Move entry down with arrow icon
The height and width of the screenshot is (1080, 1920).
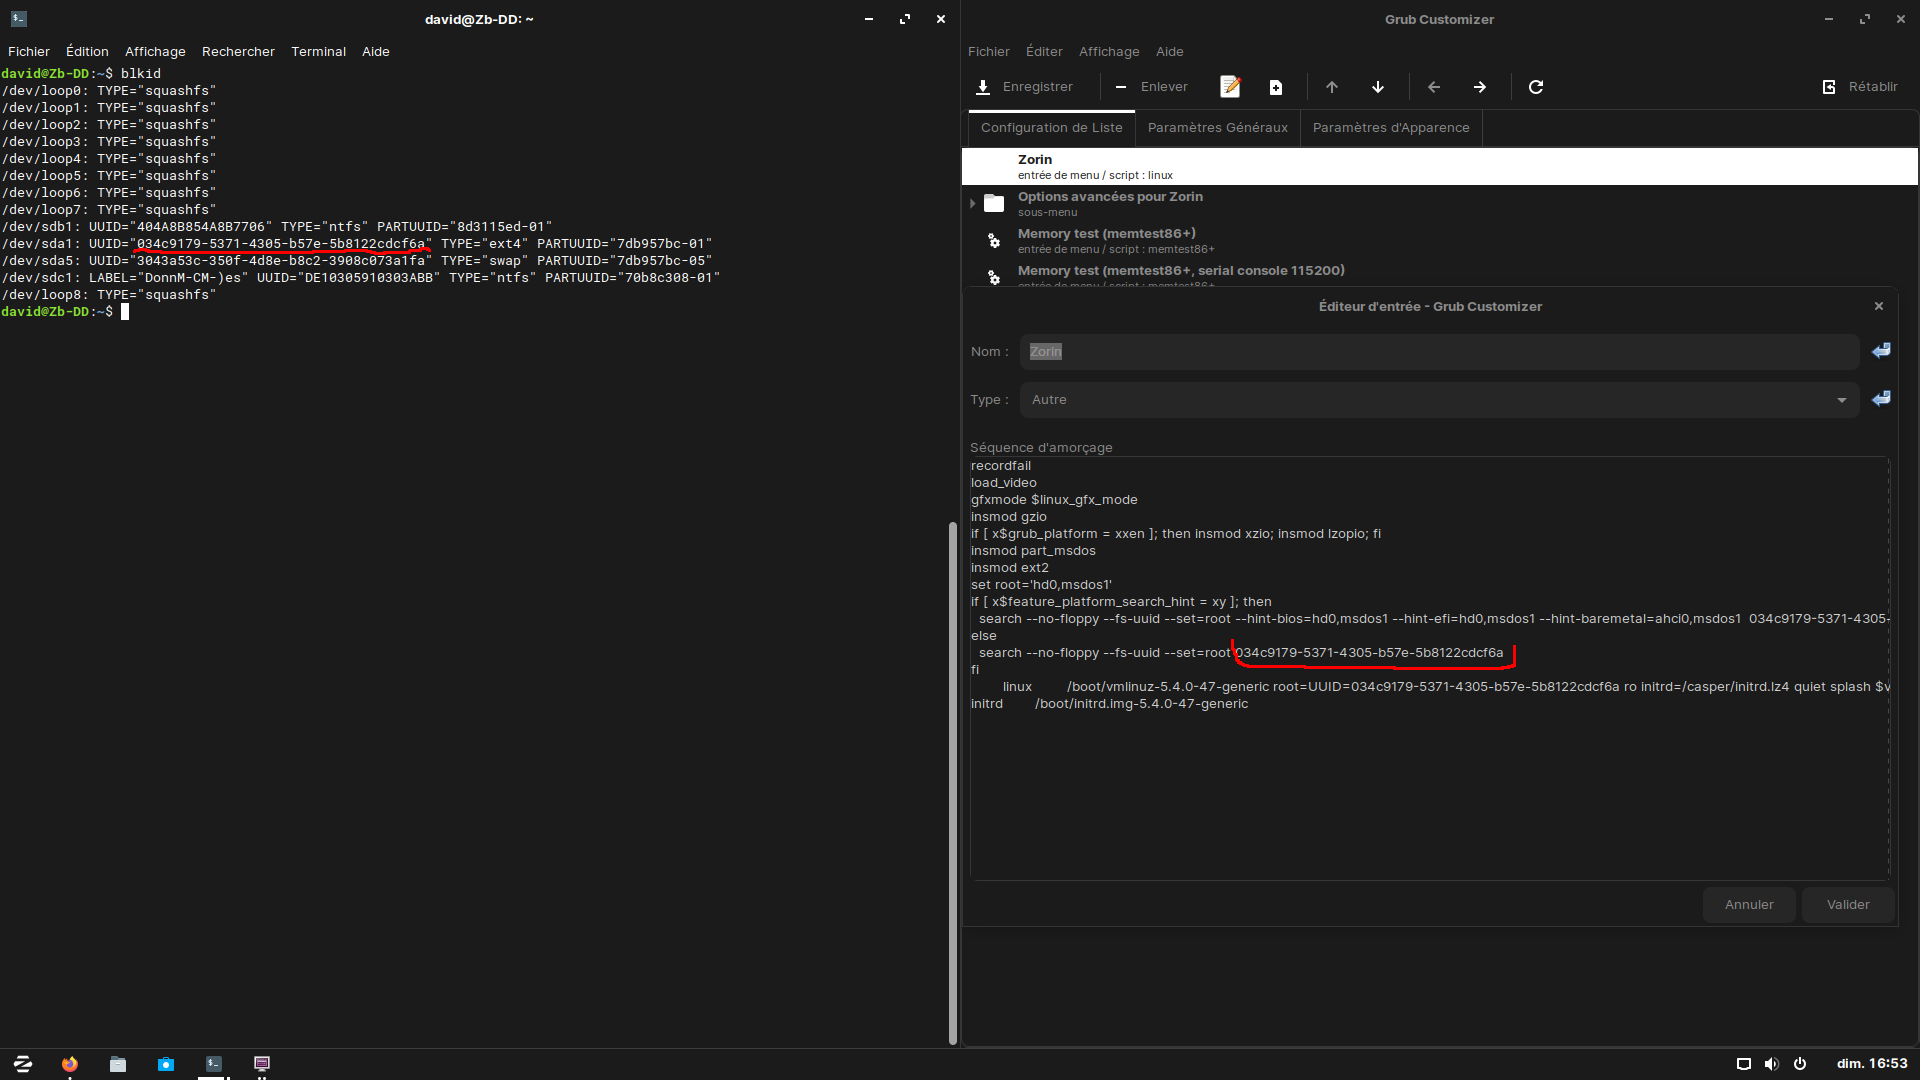click(1378, 87)
